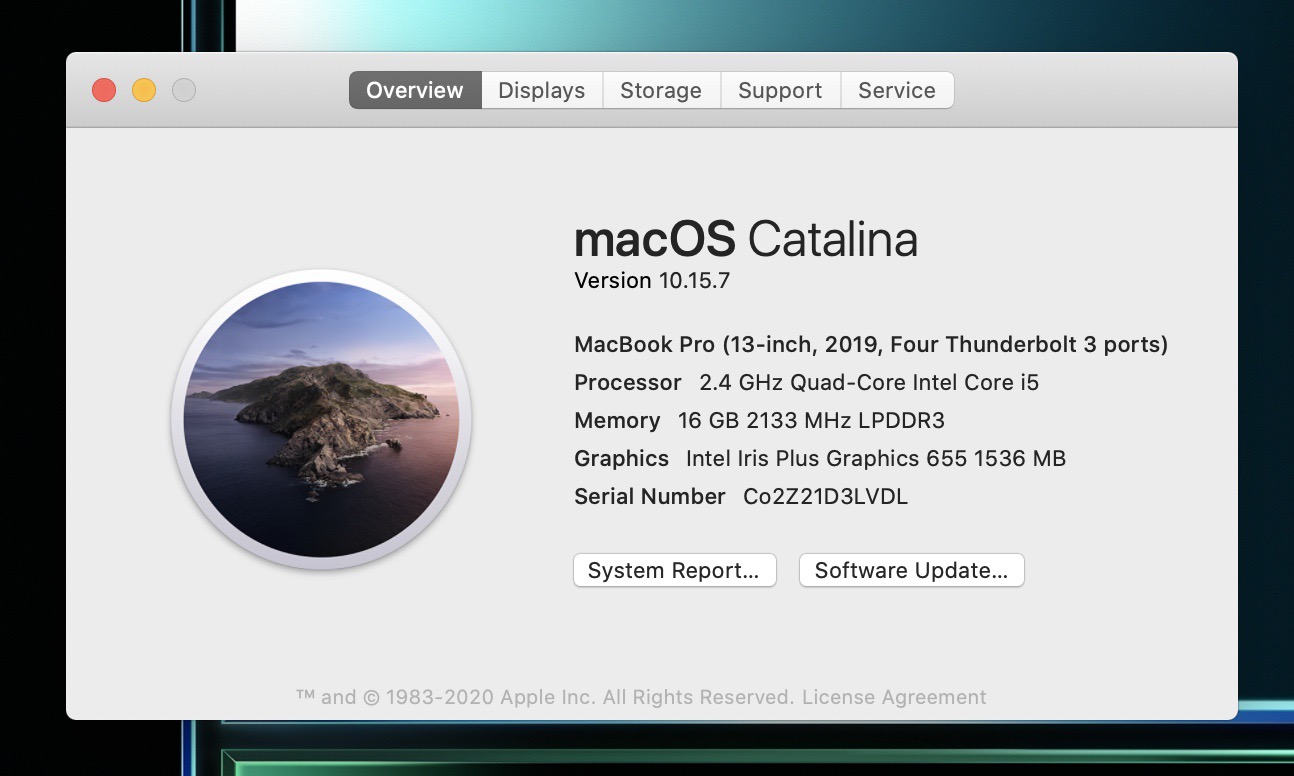The width and height of the screenshot is (1294, 776).
Task: Select the Support tab
Action: click(x=780, y=90)
